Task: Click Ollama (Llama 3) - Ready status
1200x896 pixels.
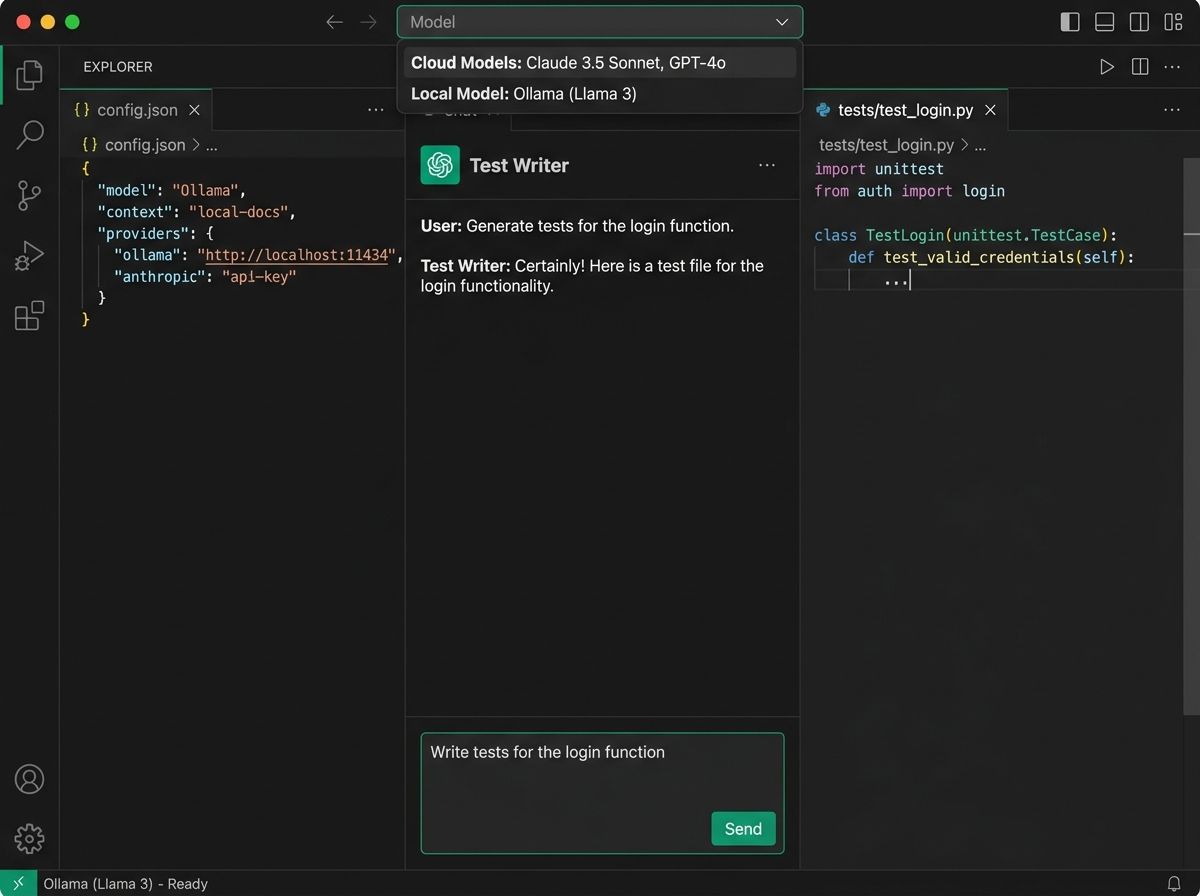Action: coord(125,884)
